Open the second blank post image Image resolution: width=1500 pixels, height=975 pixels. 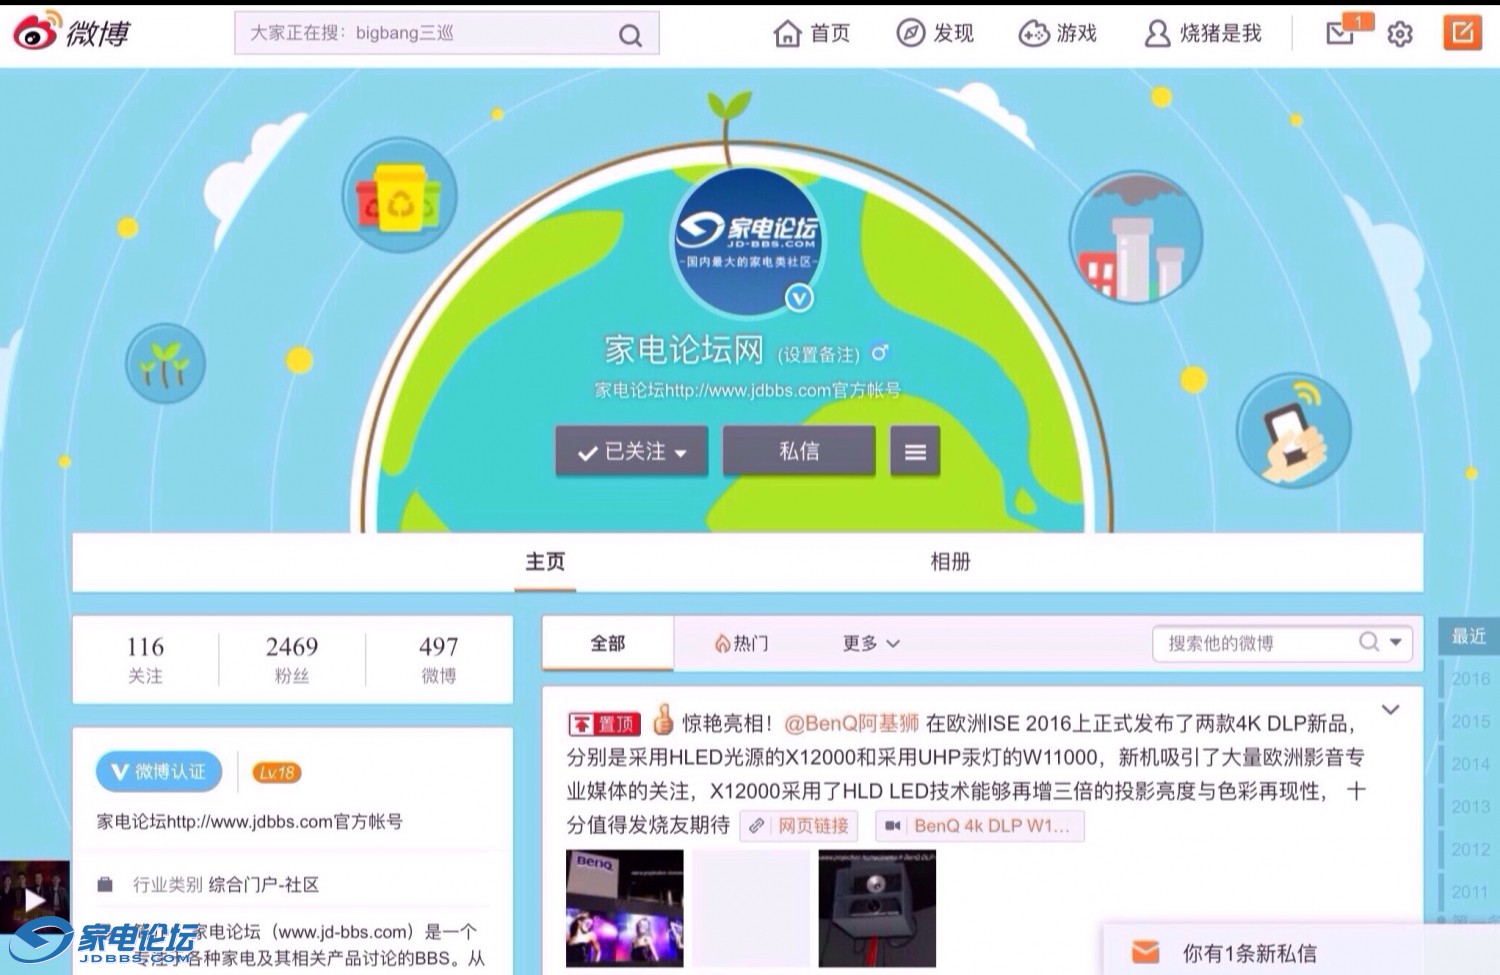click(751, 908)
